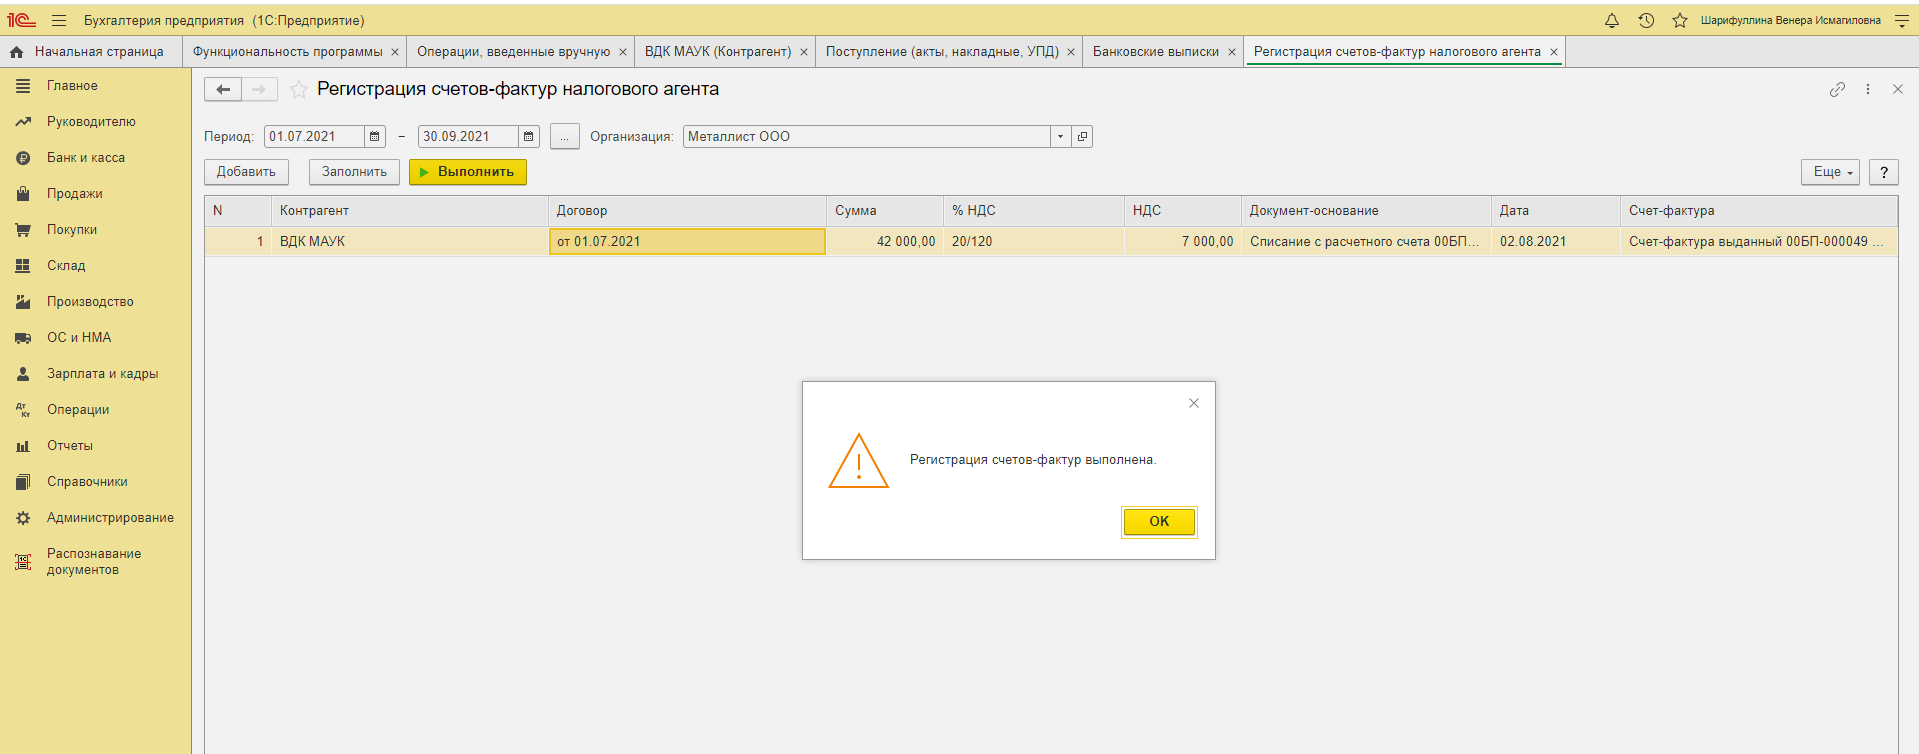The width and height of the screenshot is (1919, 754).
Task: Open the Продажи section
Action: [96, 194]
